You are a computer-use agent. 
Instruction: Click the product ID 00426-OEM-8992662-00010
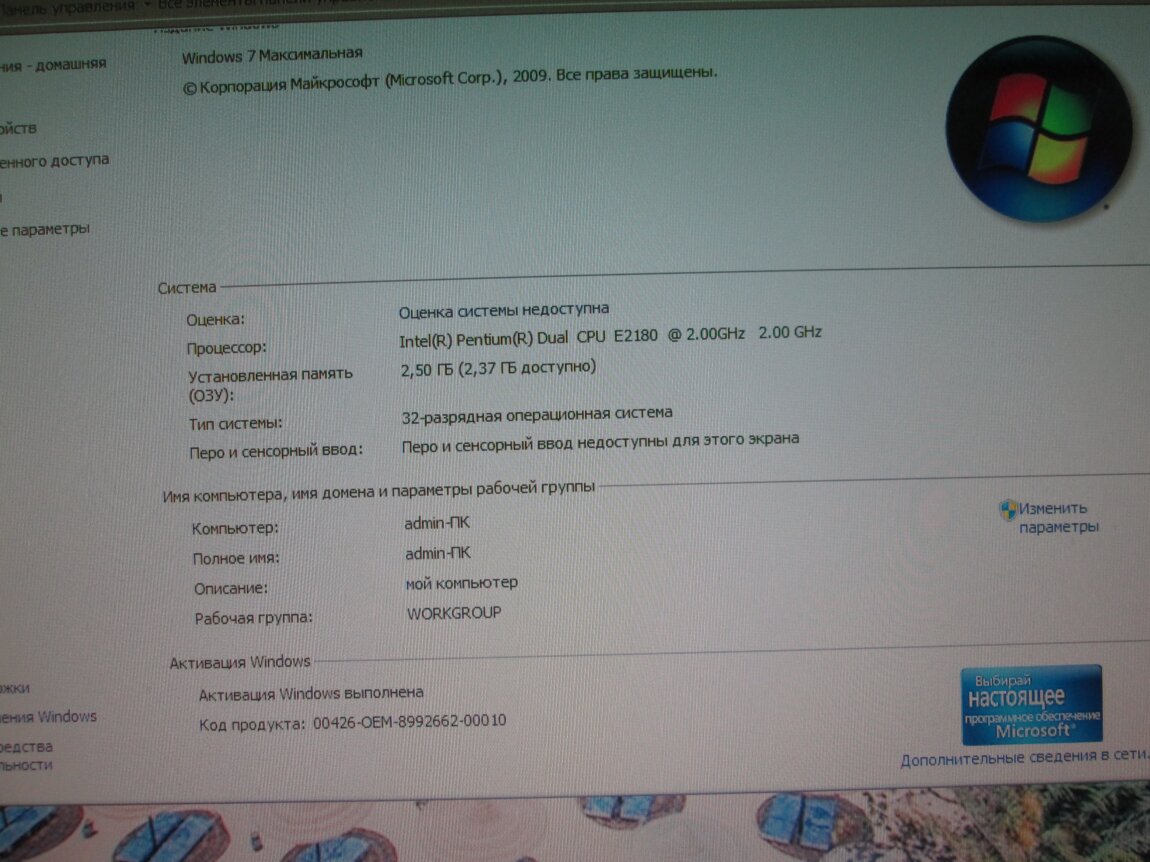(x=409, y=721)
